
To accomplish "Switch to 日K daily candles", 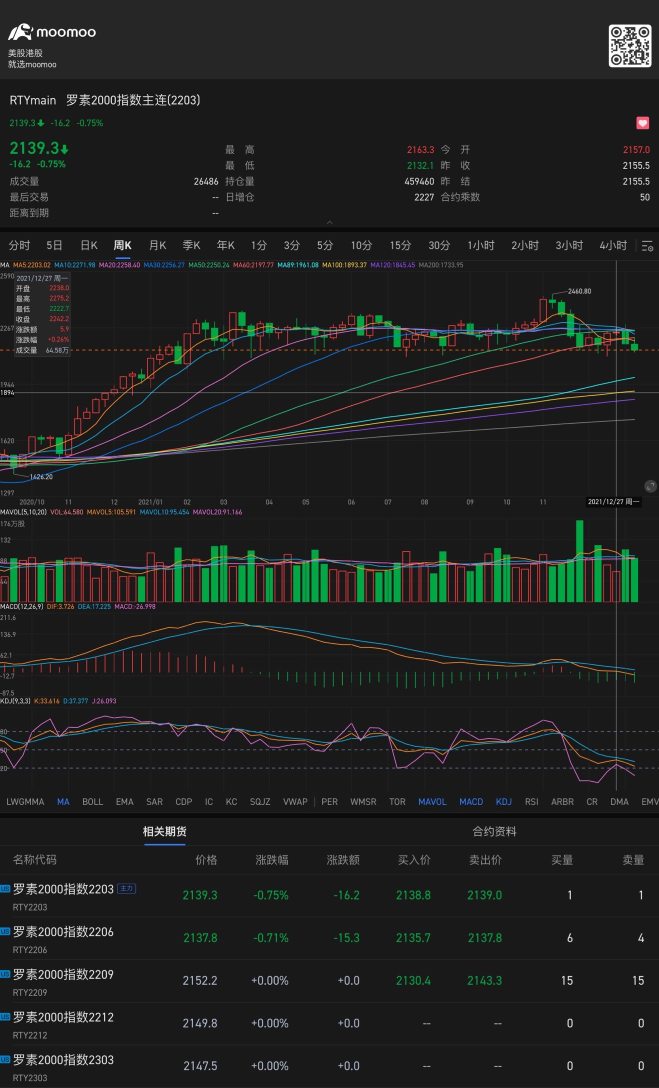I will [89, 246].
